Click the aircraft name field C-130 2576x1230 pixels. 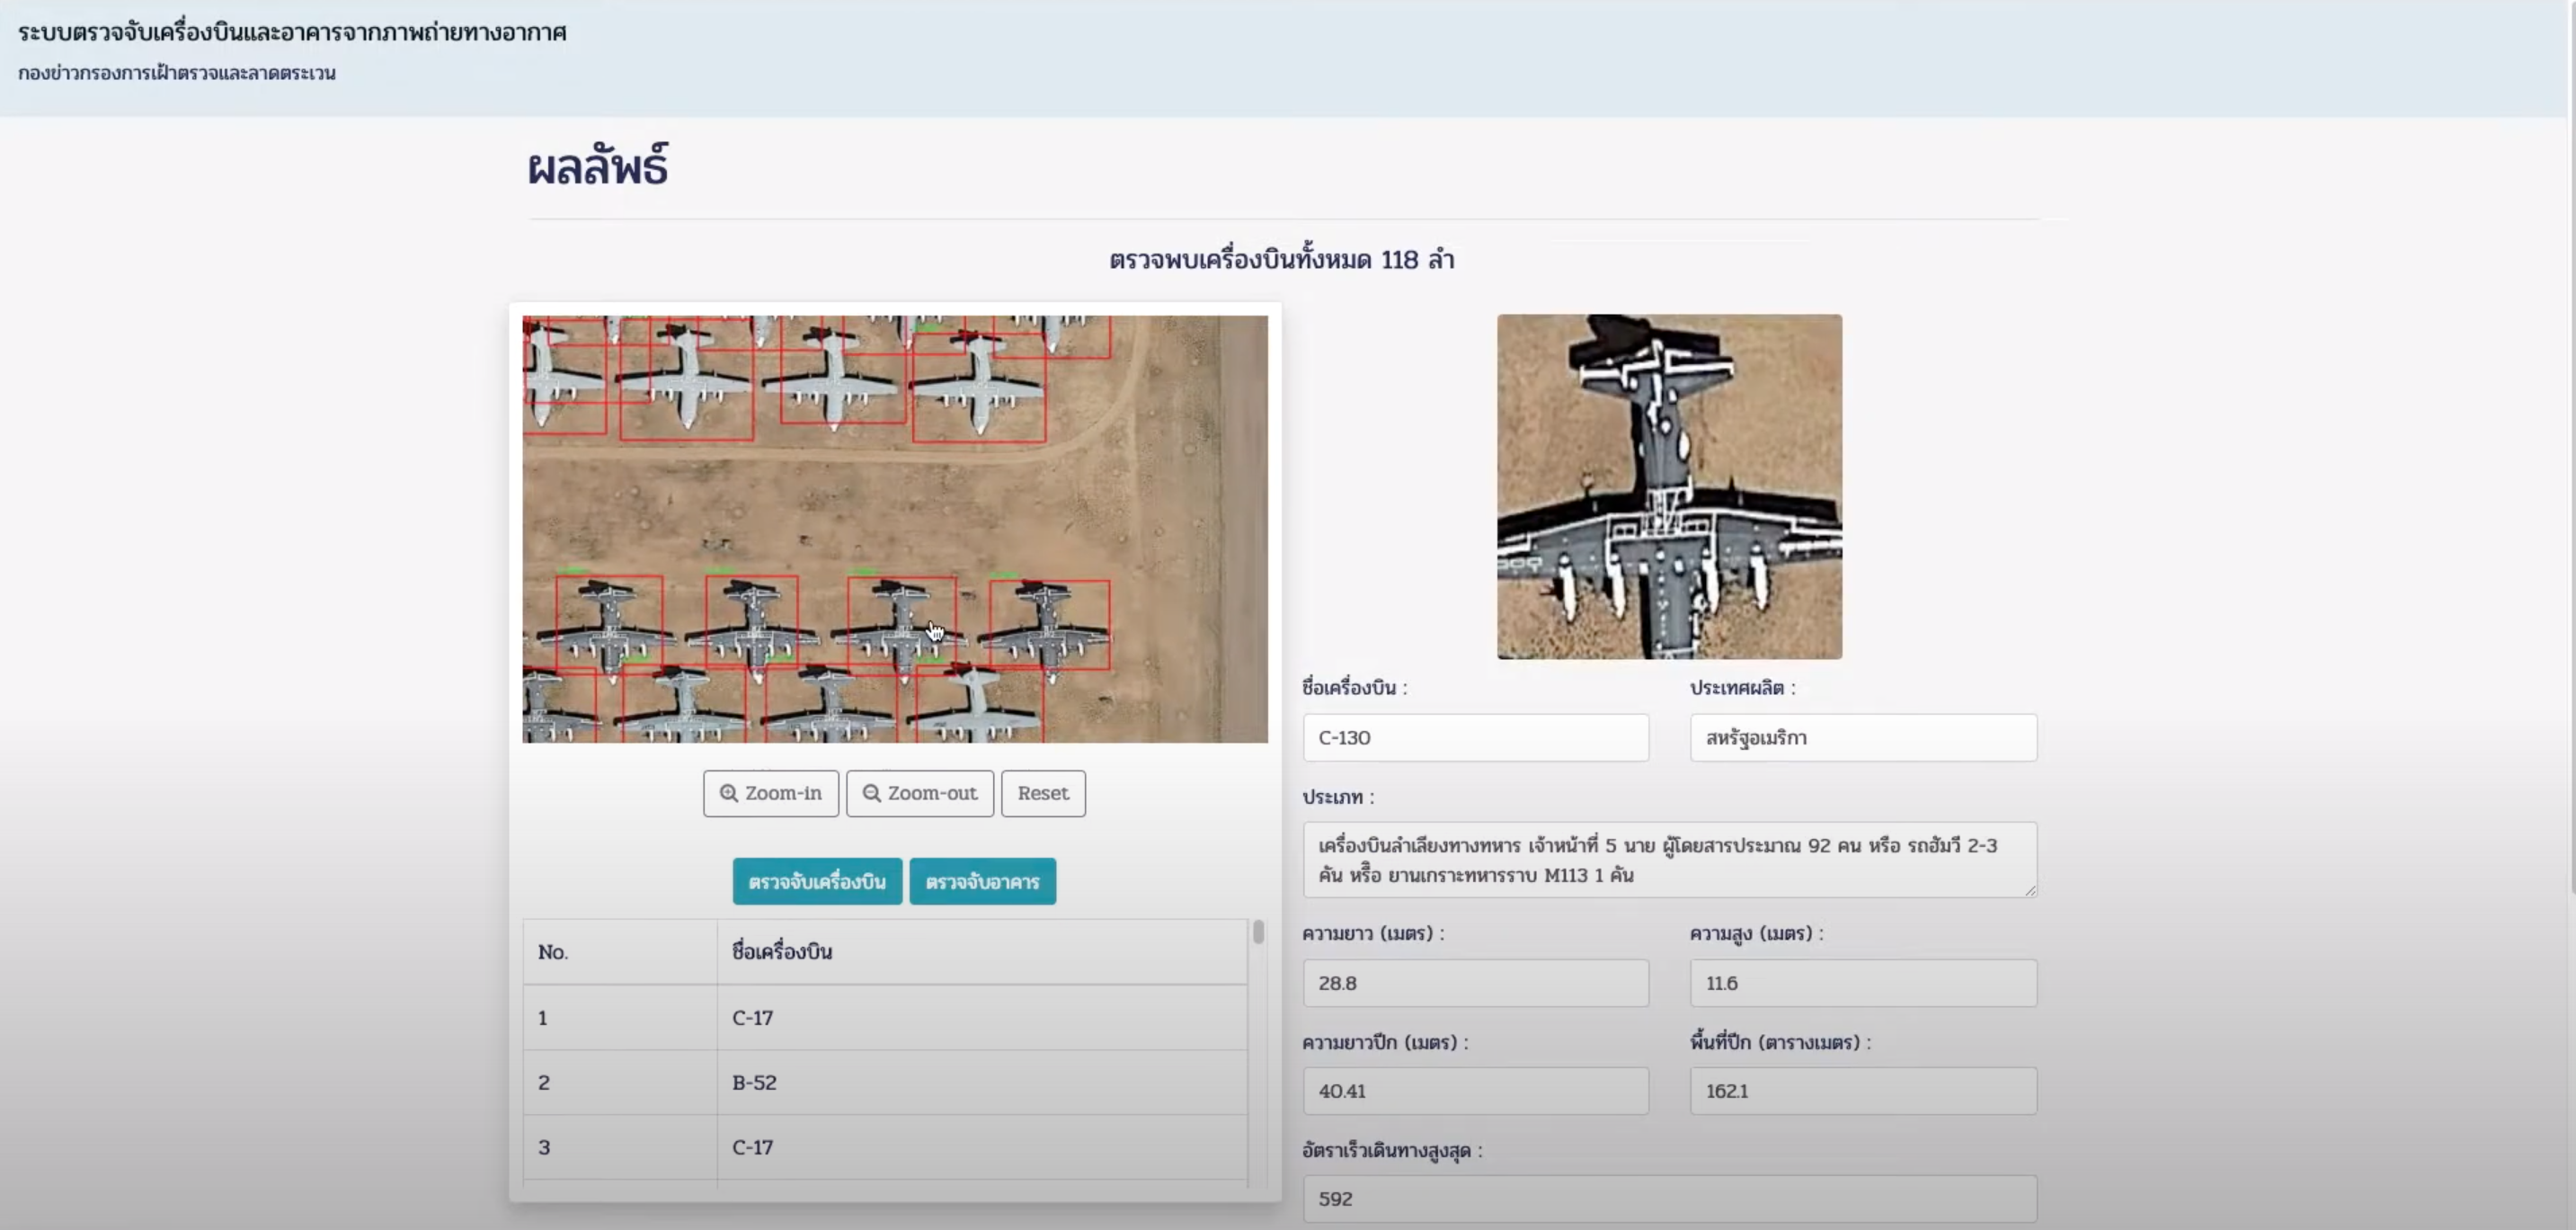coord(1475,737)
